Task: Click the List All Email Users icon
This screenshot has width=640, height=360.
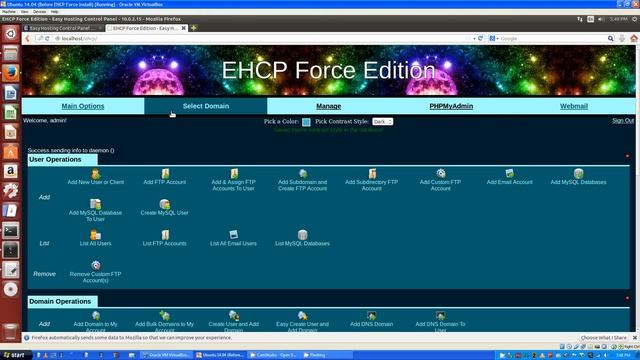Action: [x=233, y=235]
